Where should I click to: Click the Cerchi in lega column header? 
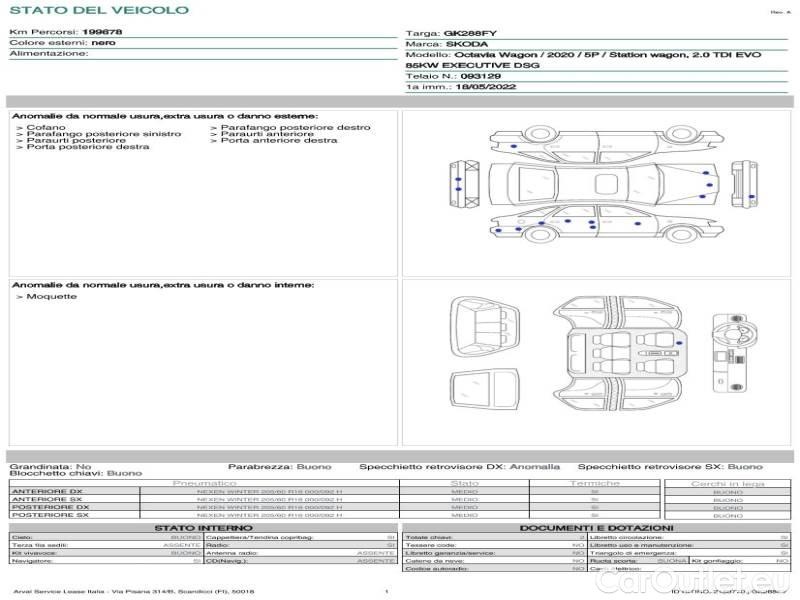pos(727,483)
